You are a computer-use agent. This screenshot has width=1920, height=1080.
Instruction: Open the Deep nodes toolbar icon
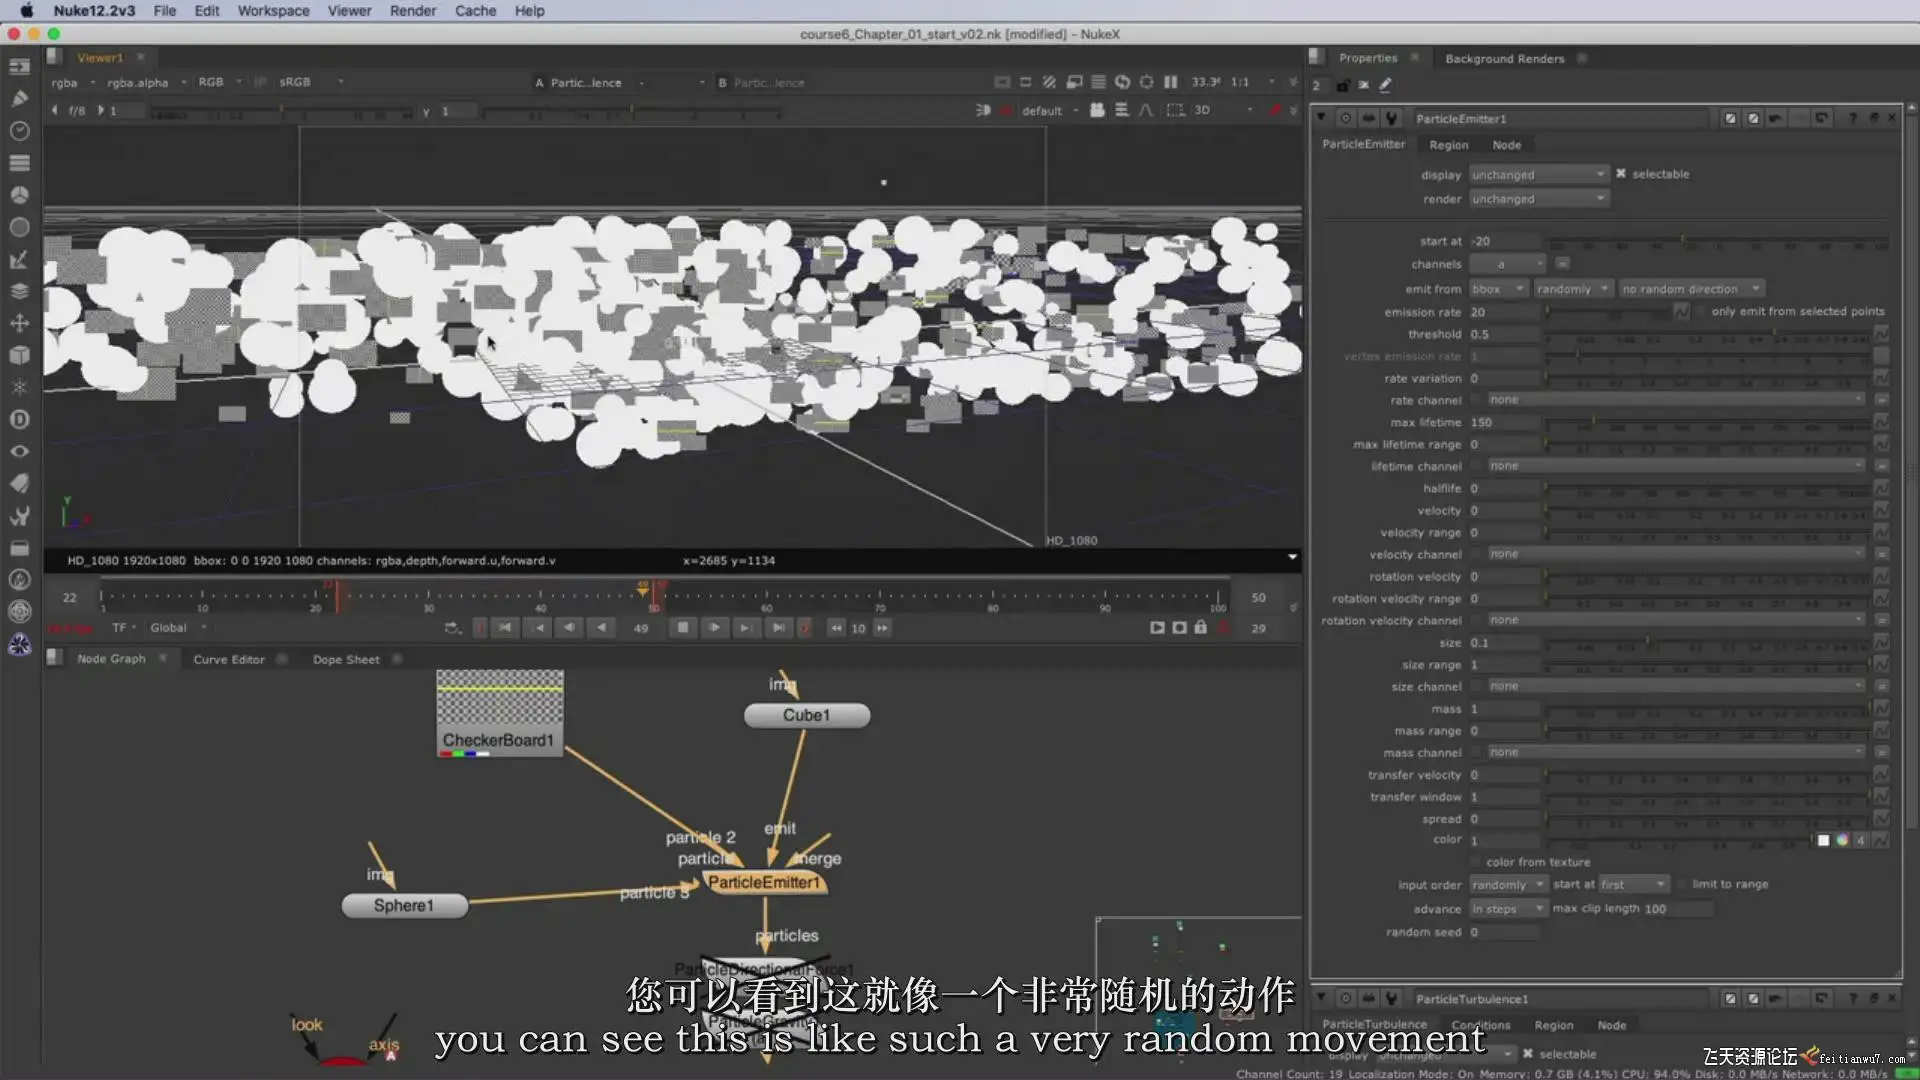click(x=19, y=419)
